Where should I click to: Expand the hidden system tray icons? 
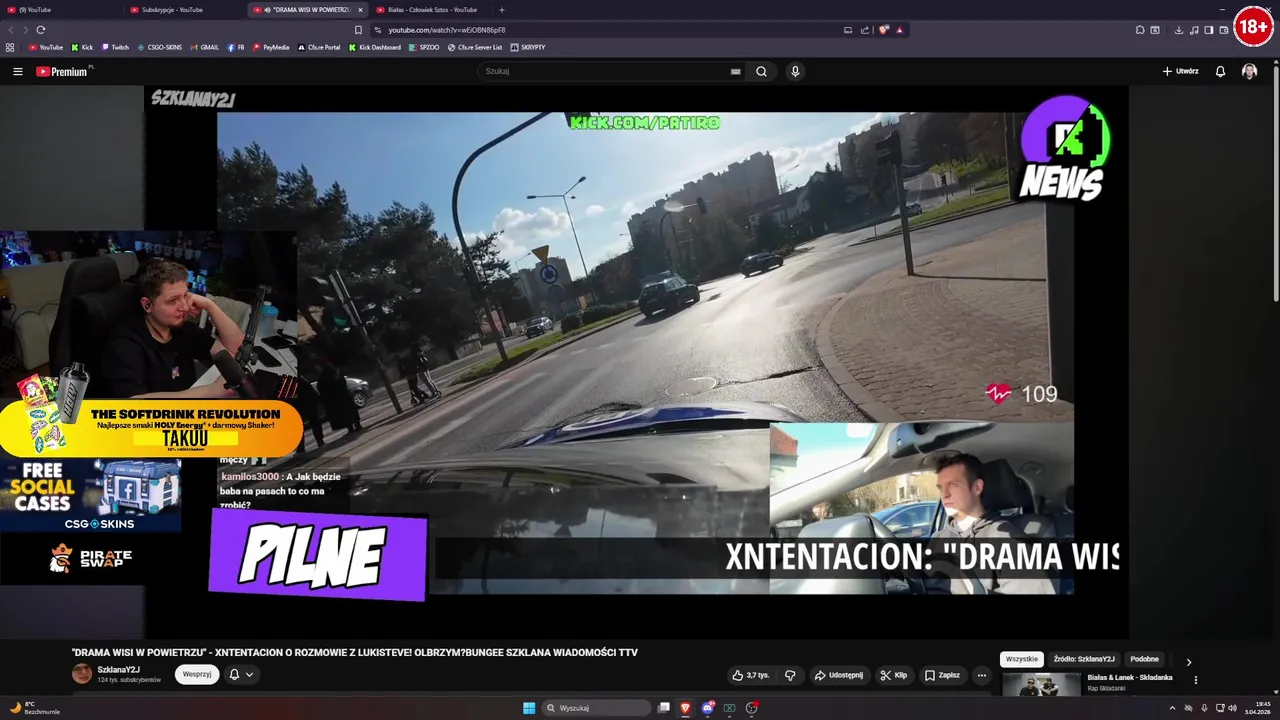pyautogui.click(x=1172, y=708)
